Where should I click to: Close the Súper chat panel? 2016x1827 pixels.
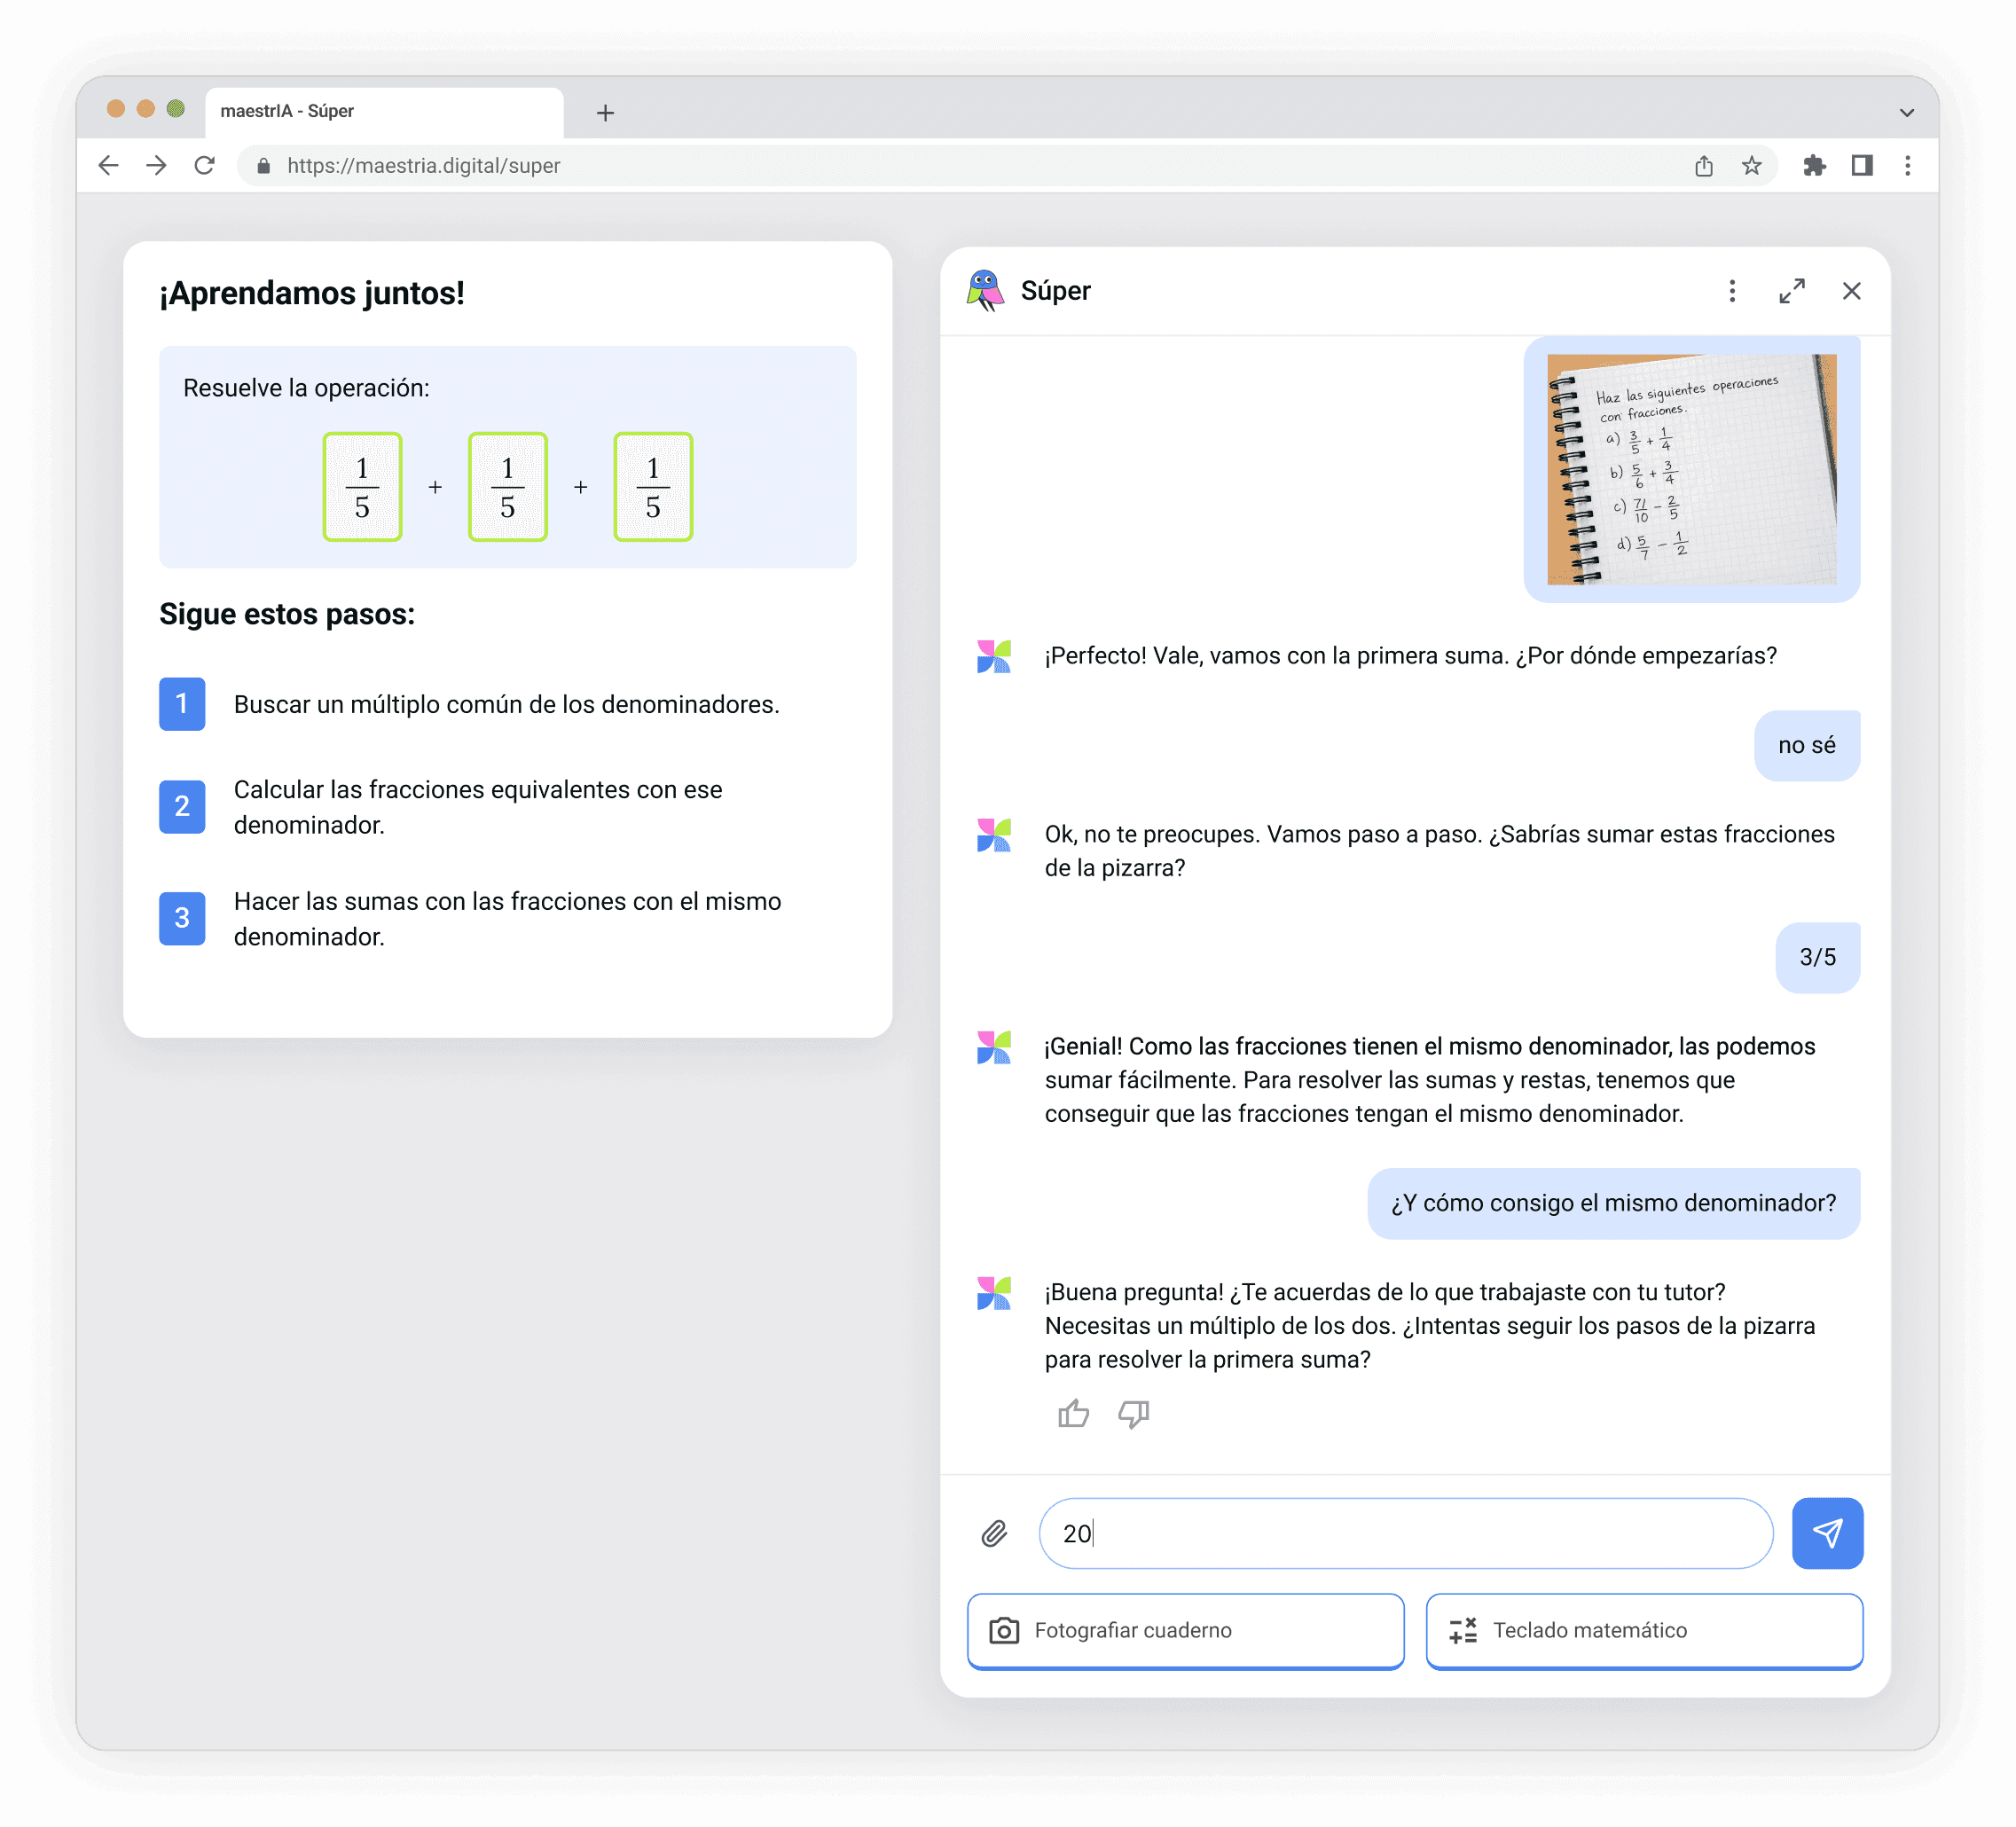(x=1852, y=291)
